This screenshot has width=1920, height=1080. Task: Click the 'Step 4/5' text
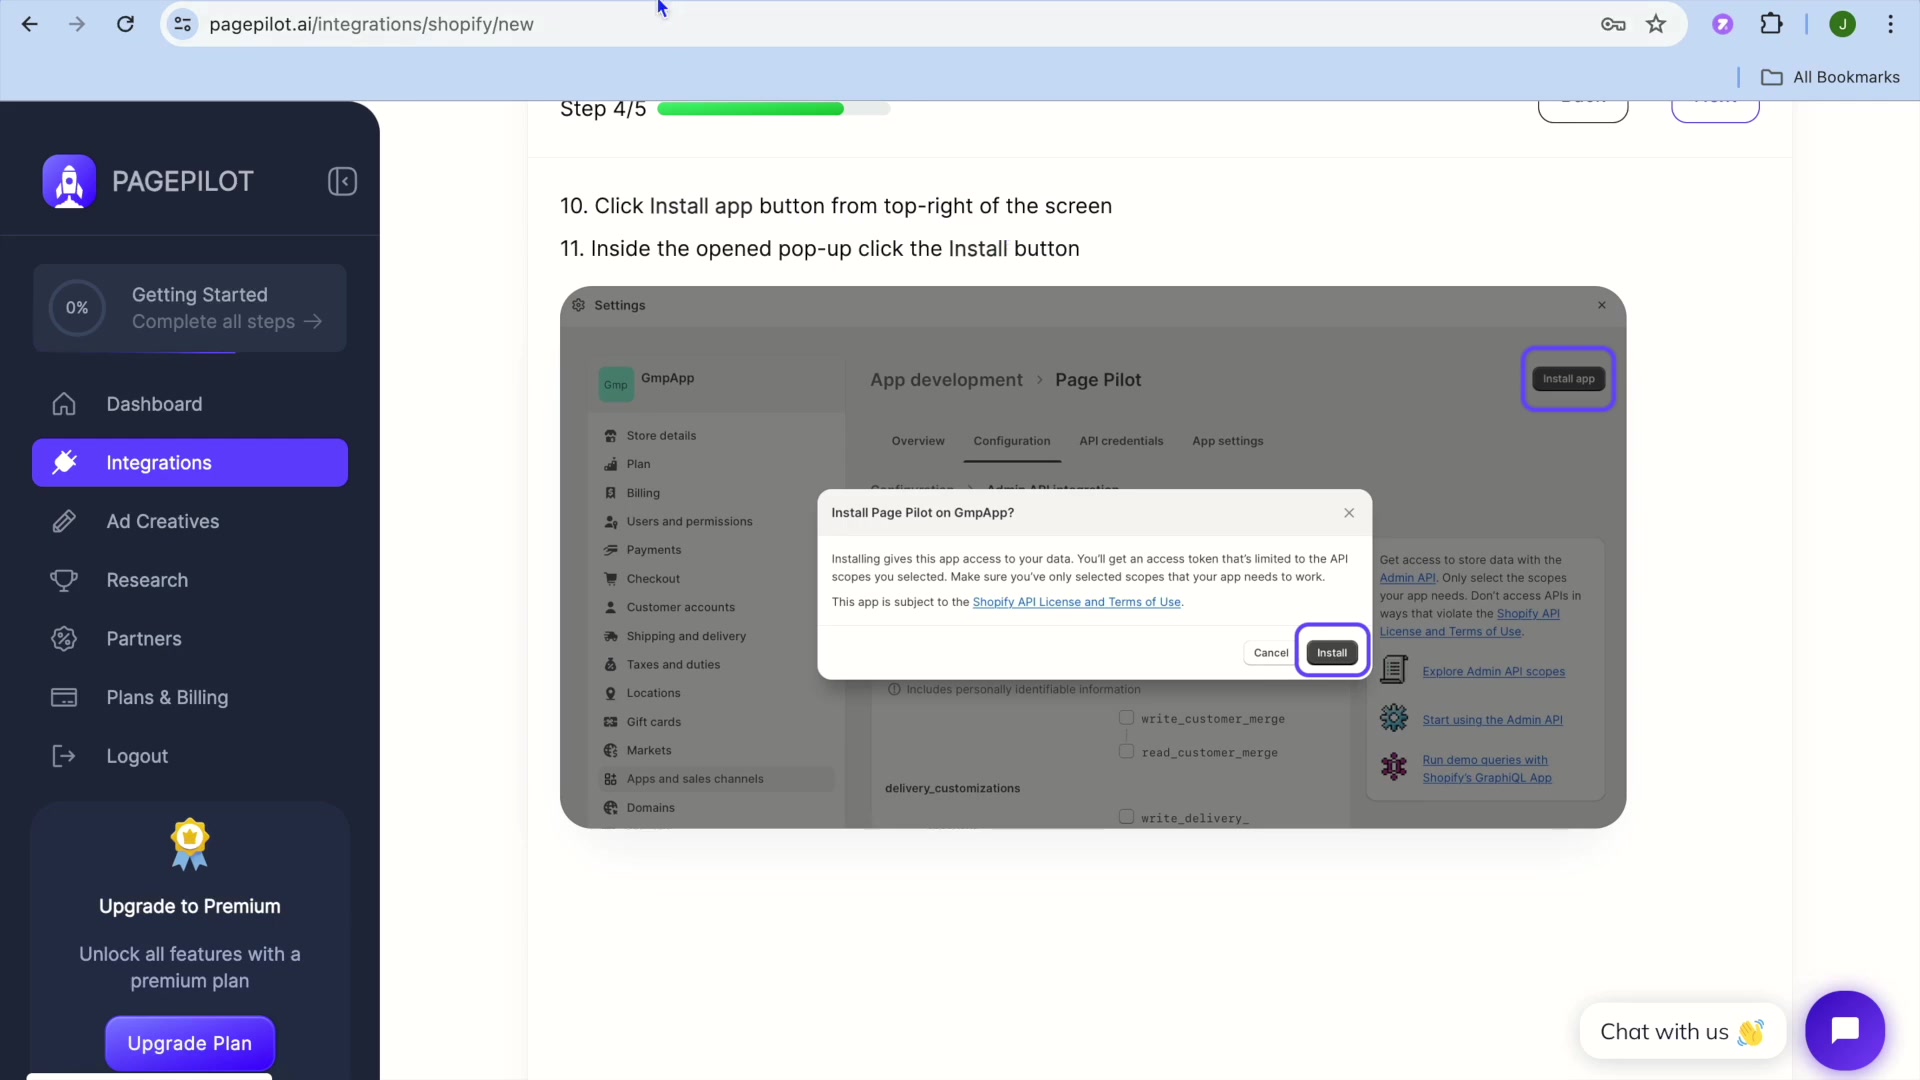(603, 108)
